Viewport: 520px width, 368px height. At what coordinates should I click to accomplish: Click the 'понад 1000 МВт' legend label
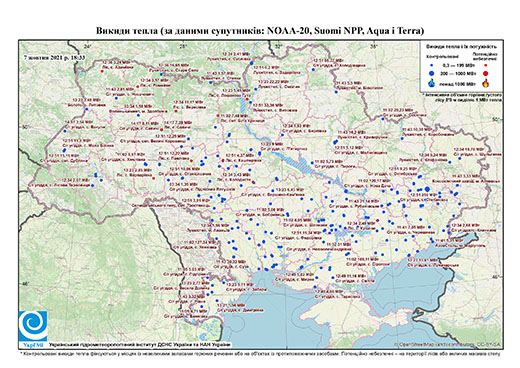point(458,83)
